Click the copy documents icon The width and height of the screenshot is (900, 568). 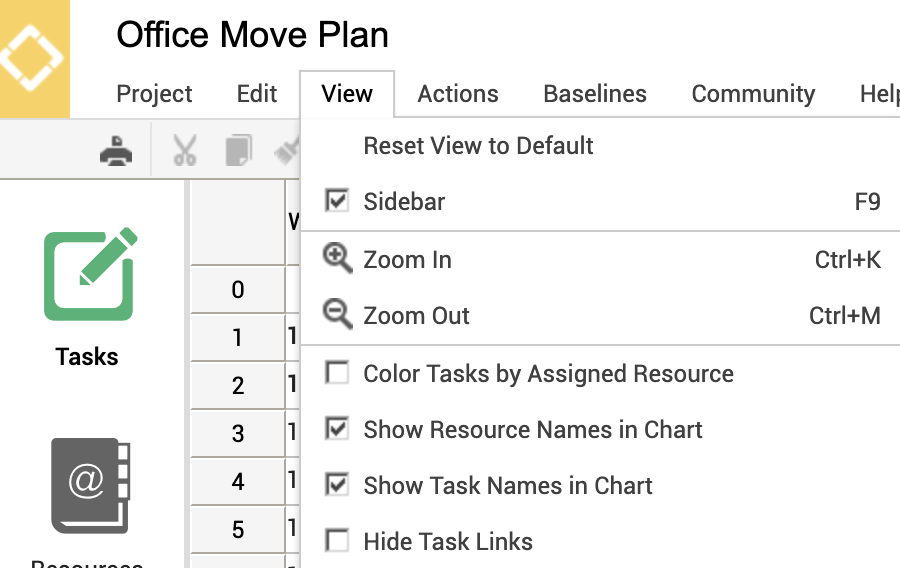(238, 151)
